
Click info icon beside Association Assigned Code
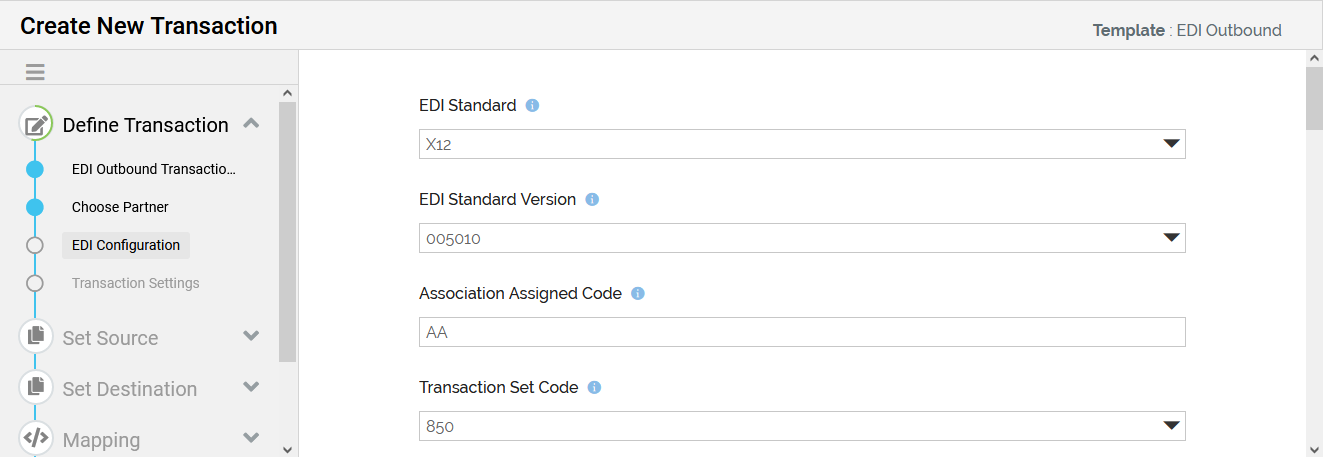(x=638, y=294)
